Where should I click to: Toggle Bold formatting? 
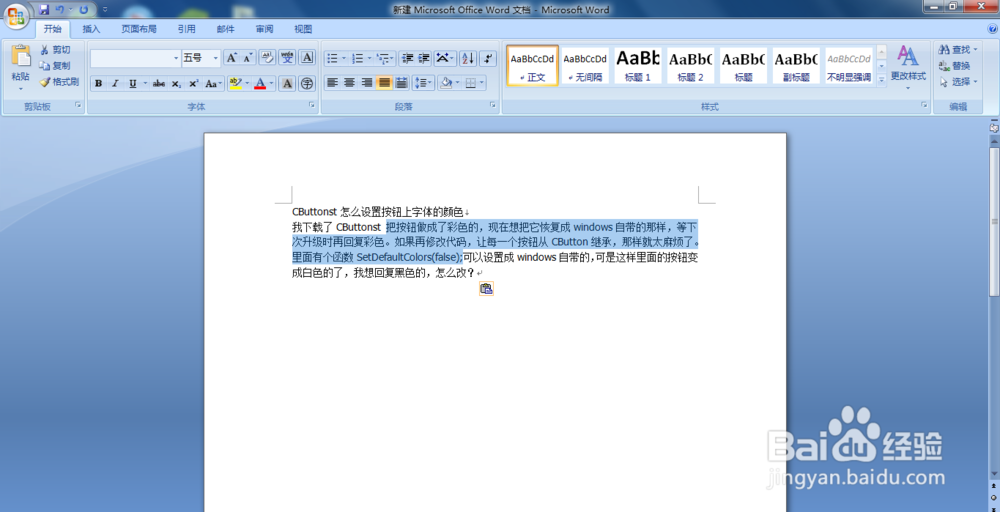click(98, 84)
